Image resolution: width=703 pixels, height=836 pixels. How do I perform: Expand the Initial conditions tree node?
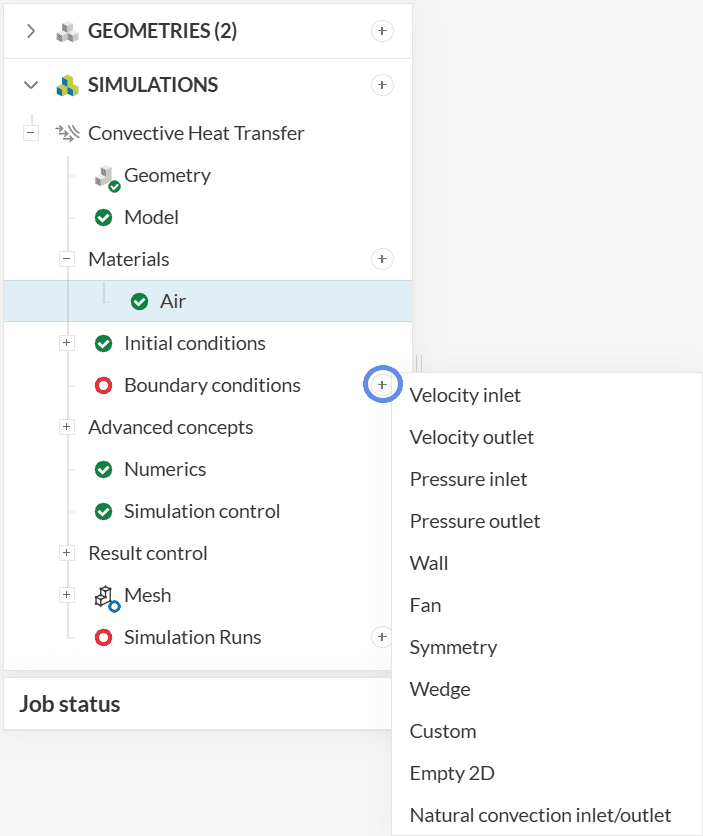coord(67,343)
